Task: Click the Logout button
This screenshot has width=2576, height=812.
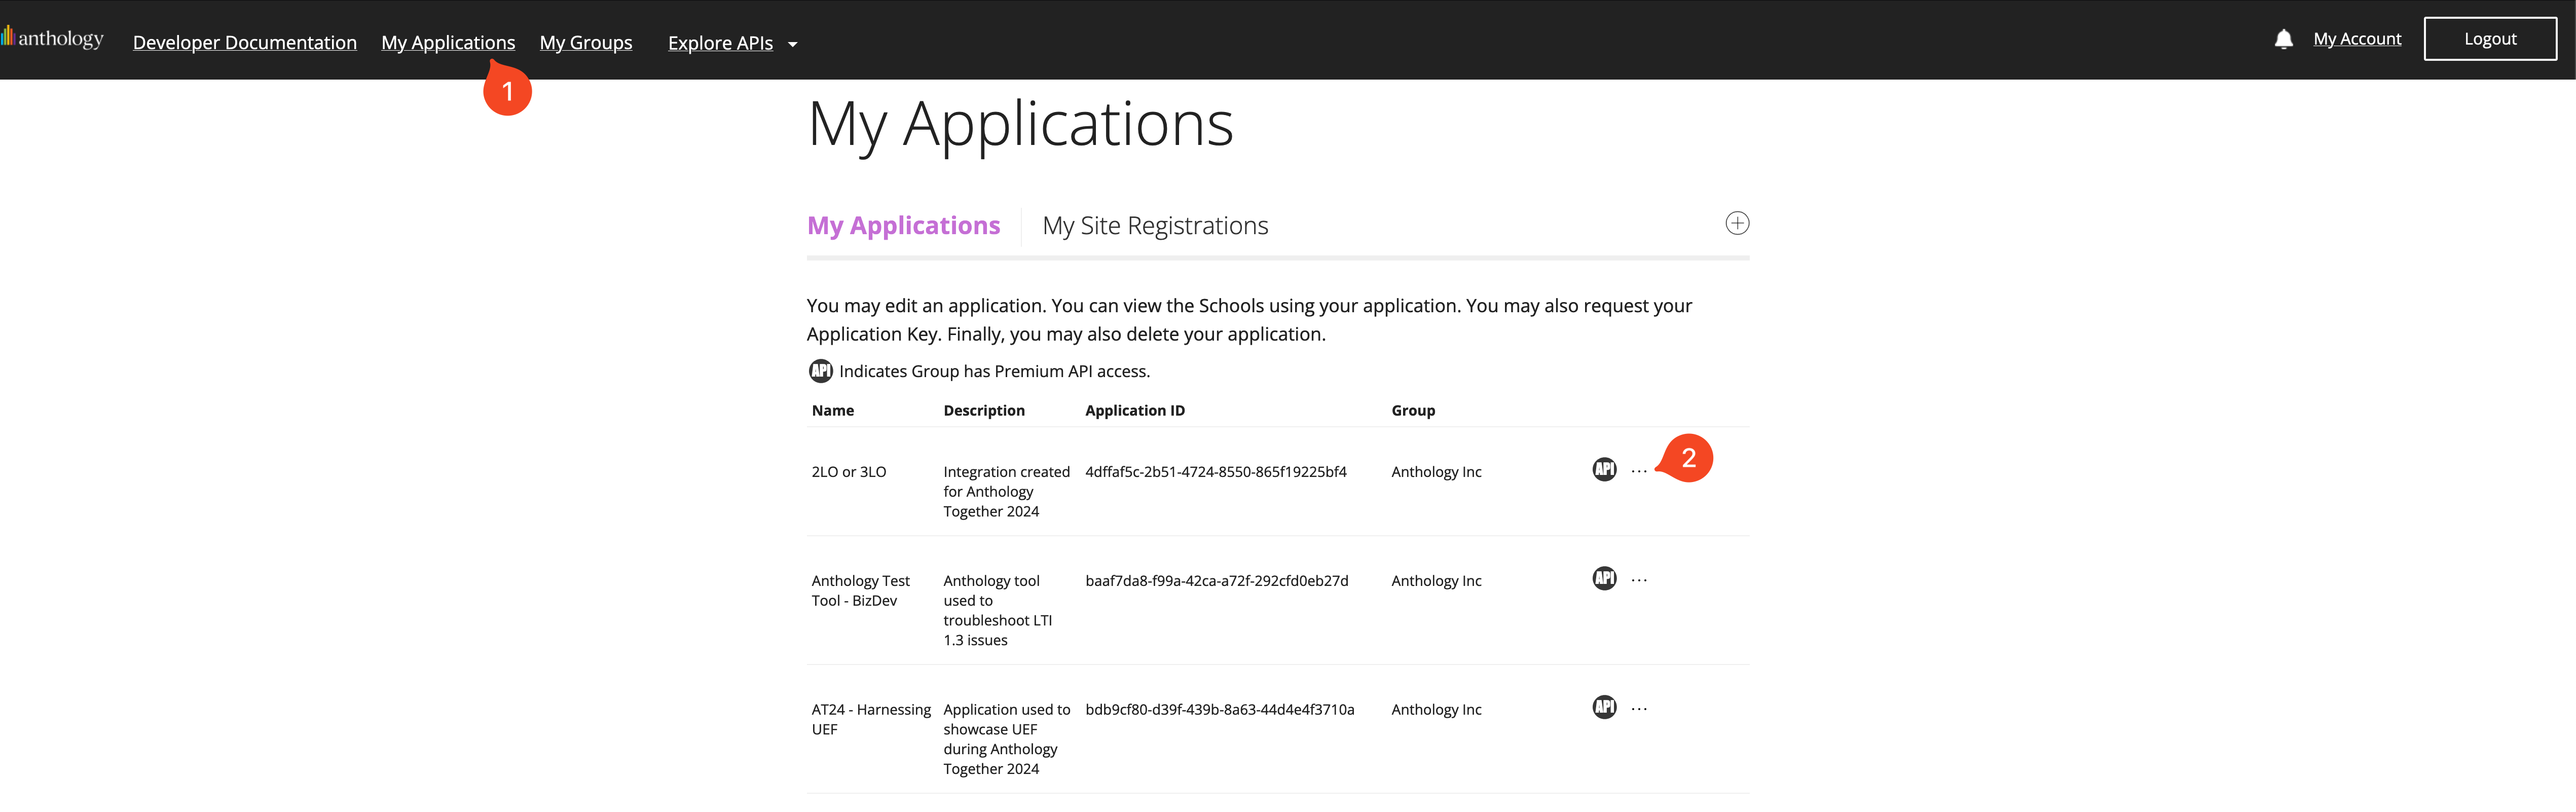Action: tap(2490, 38)
